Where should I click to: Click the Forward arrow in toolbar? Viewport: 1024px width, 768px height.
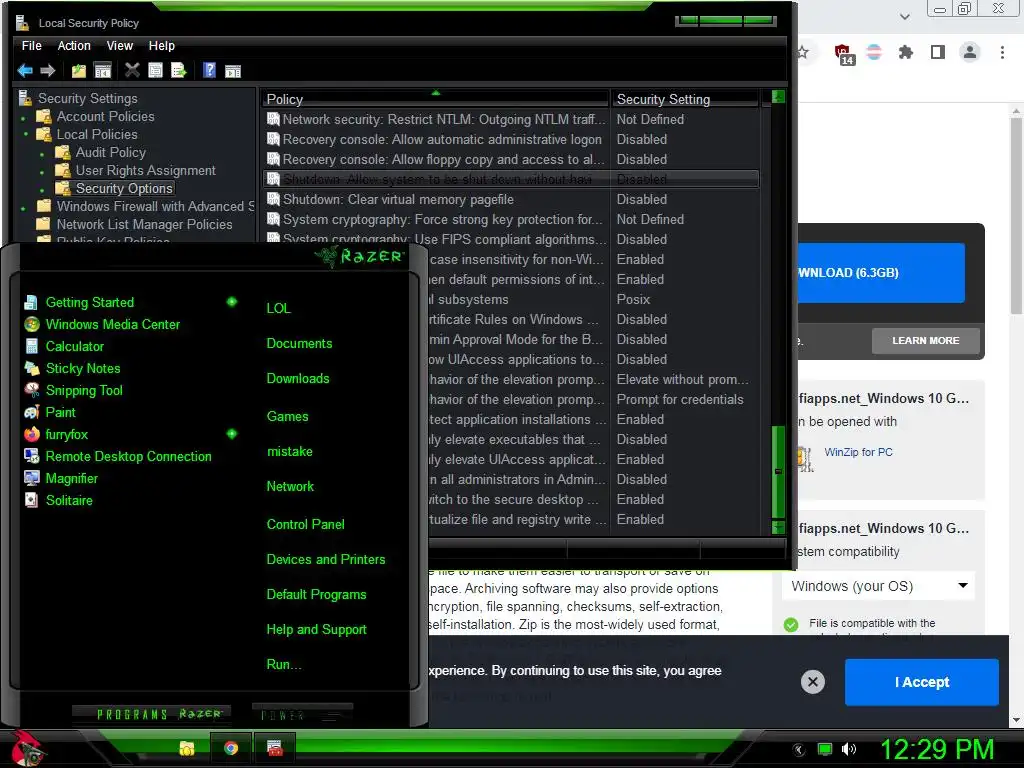(47, 71)
